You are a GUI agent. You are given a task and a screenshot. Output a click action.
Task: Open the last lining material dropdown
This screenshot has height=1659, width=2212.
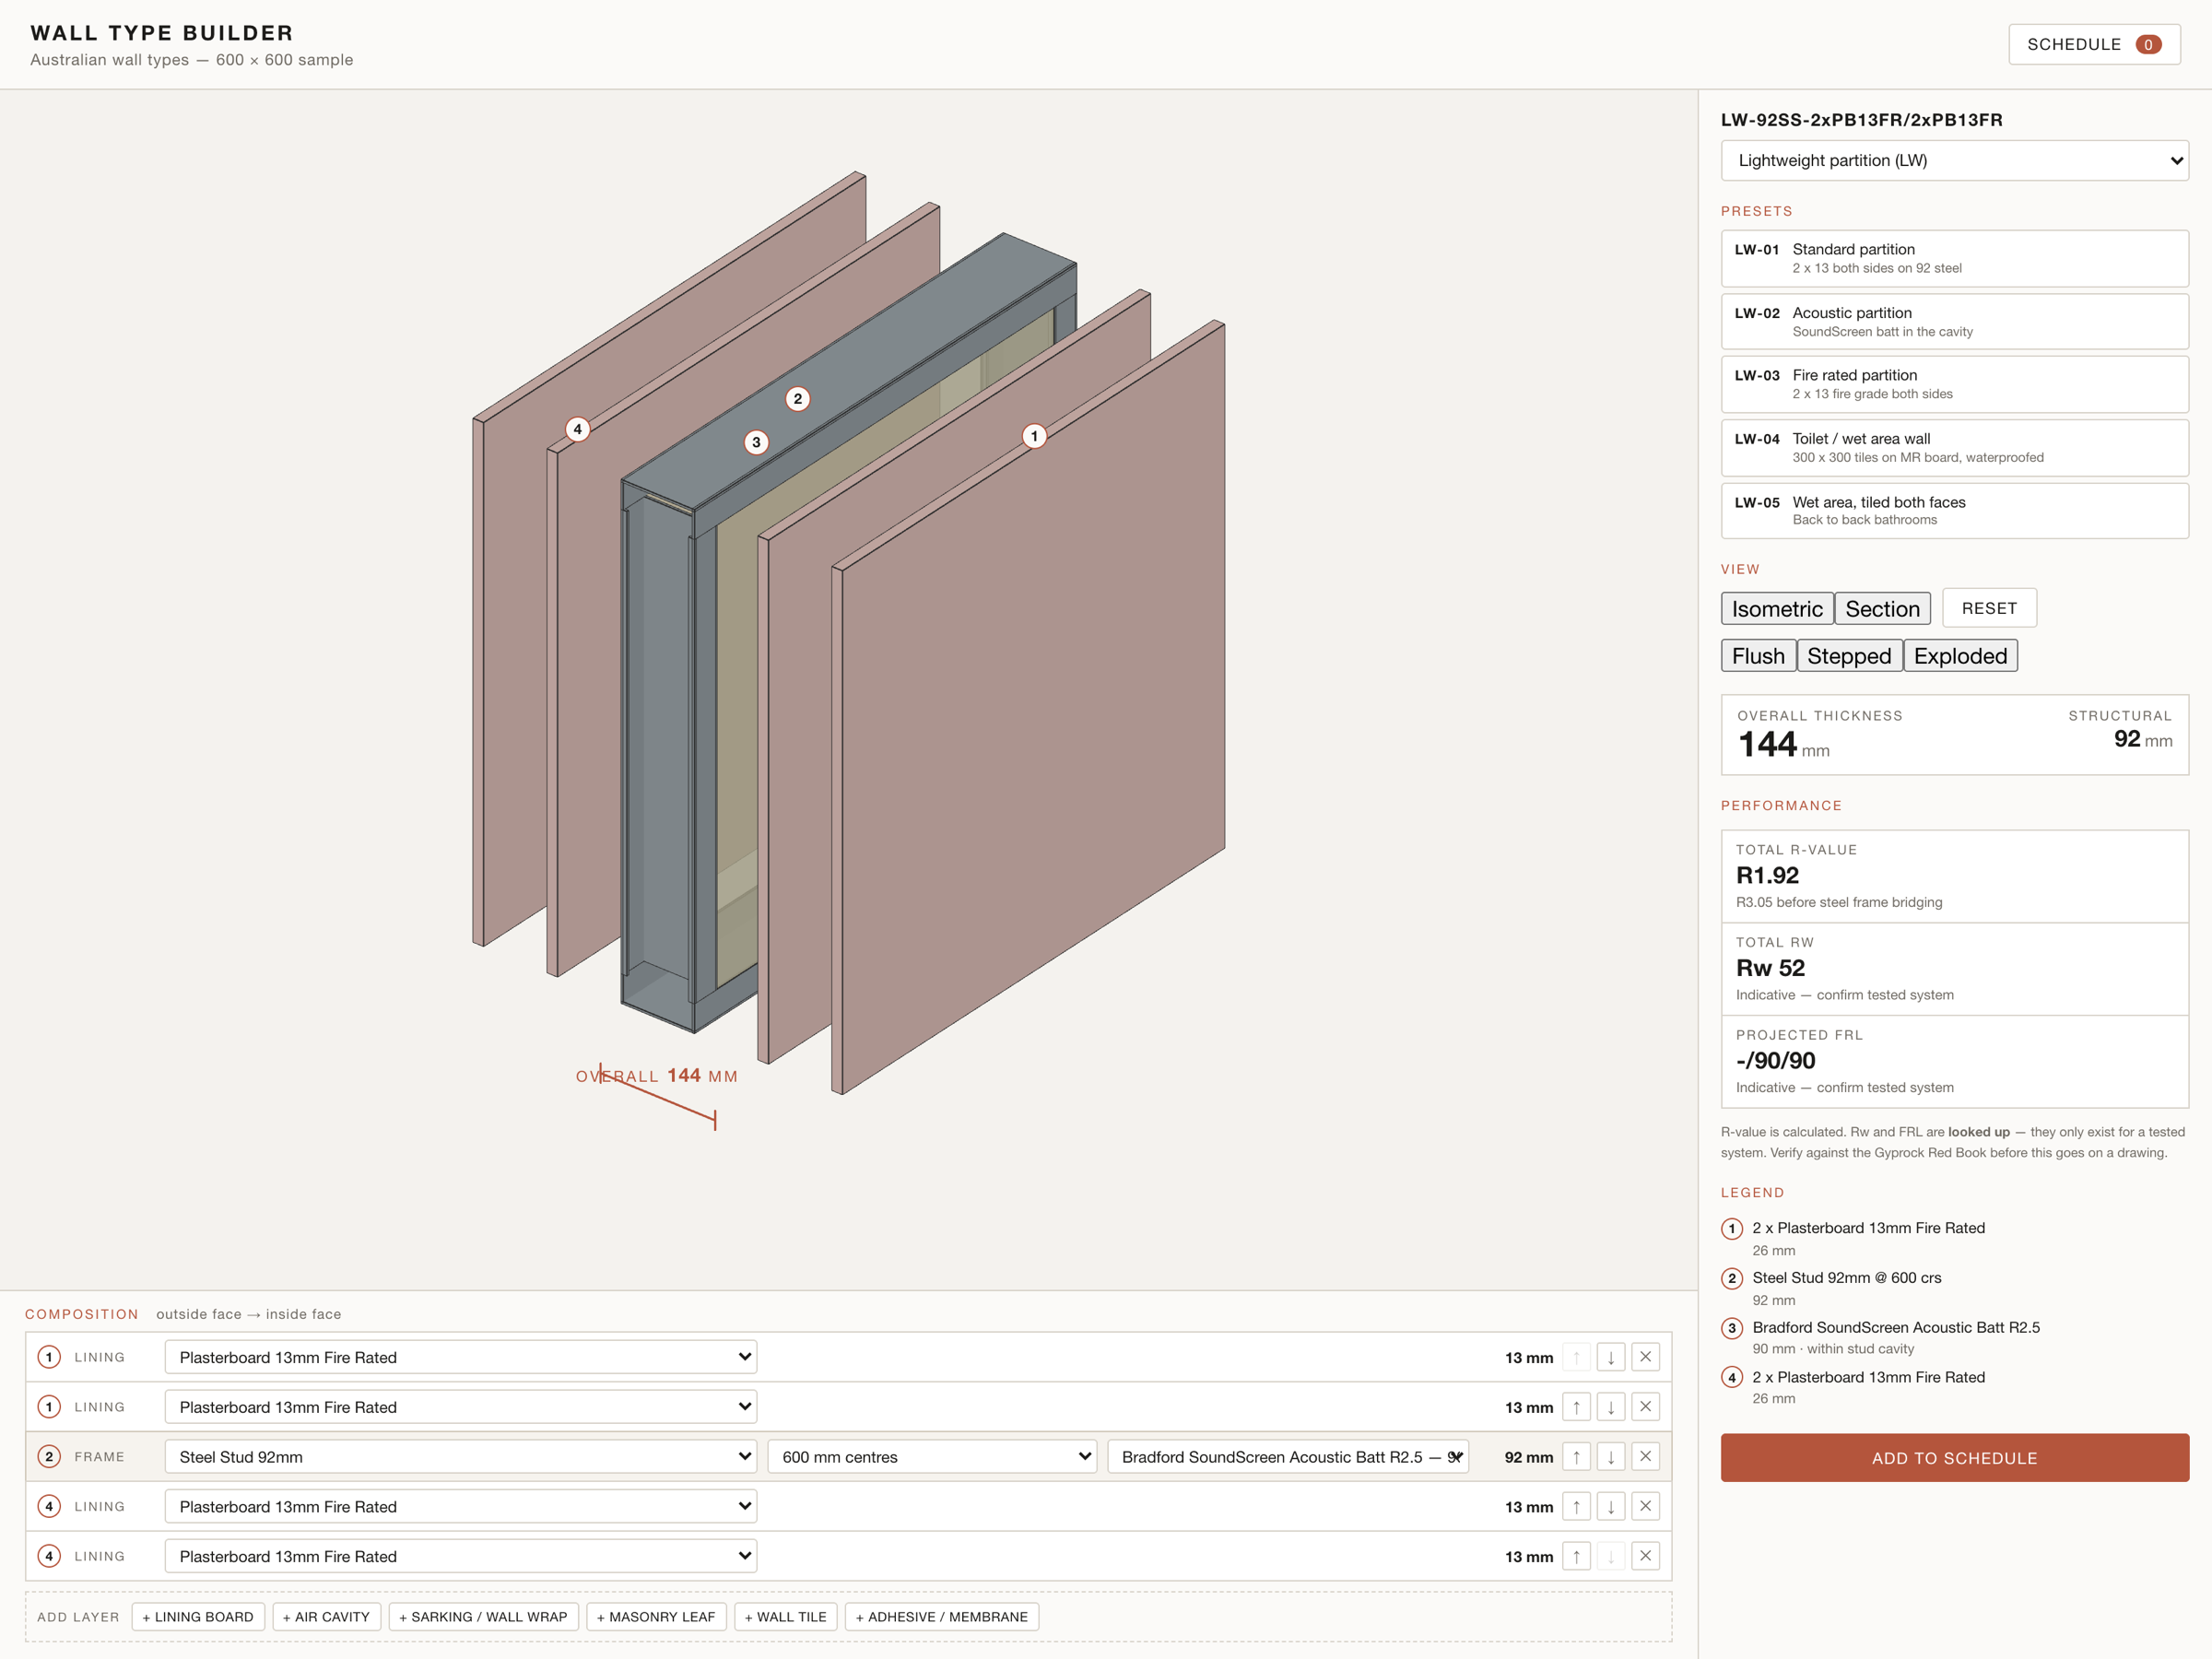click(461, 1556)
